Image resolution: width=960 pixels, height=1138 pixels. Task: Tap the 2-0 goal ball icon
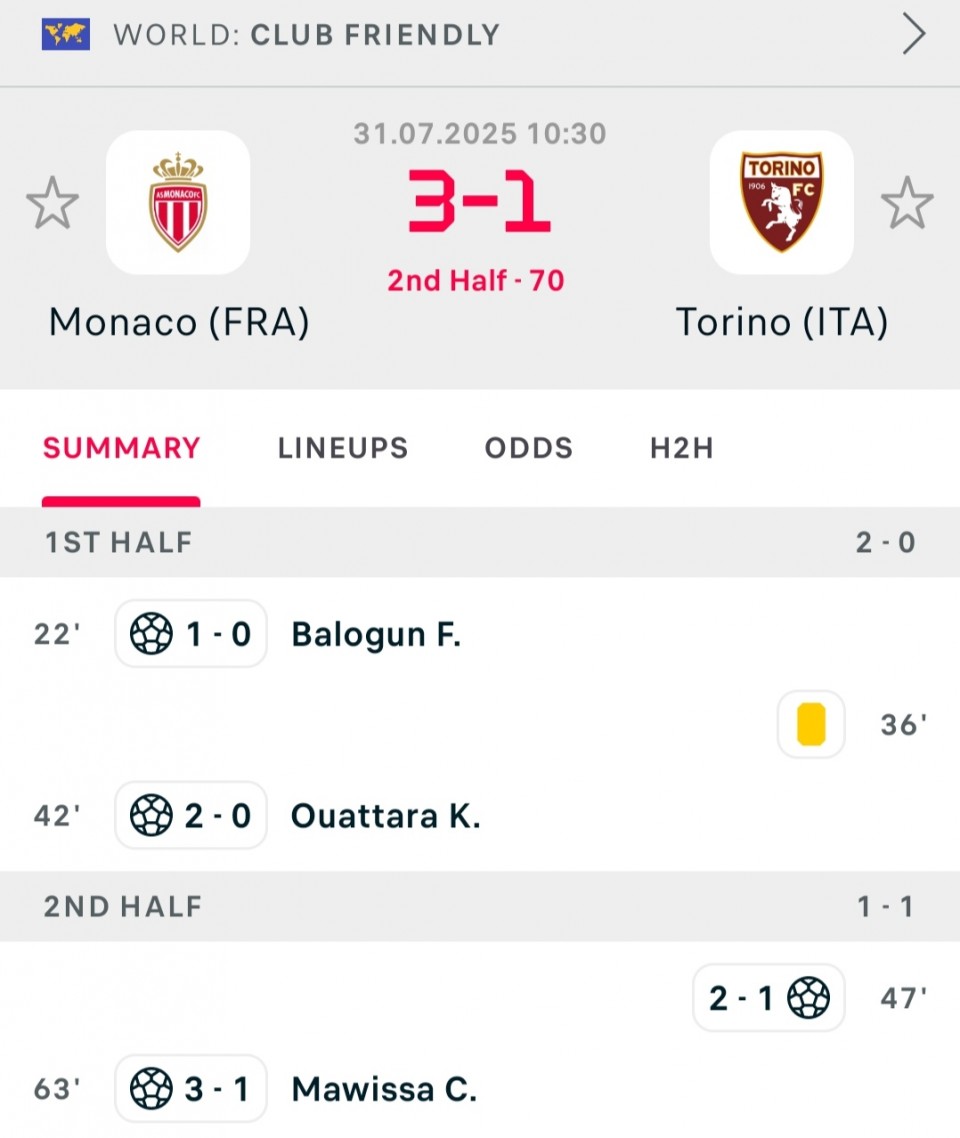pos(152,815)
